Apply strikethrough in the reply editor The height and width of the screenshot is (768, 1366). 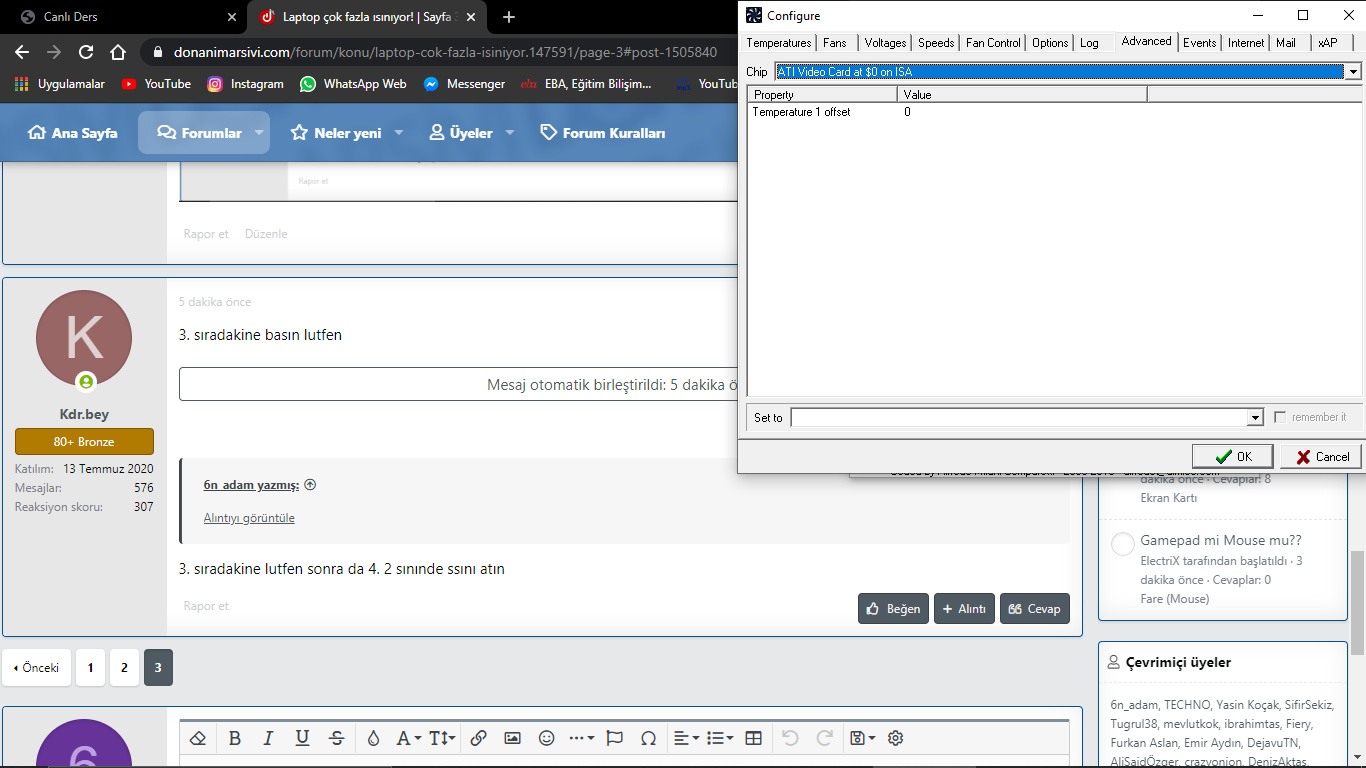point(337,738)
